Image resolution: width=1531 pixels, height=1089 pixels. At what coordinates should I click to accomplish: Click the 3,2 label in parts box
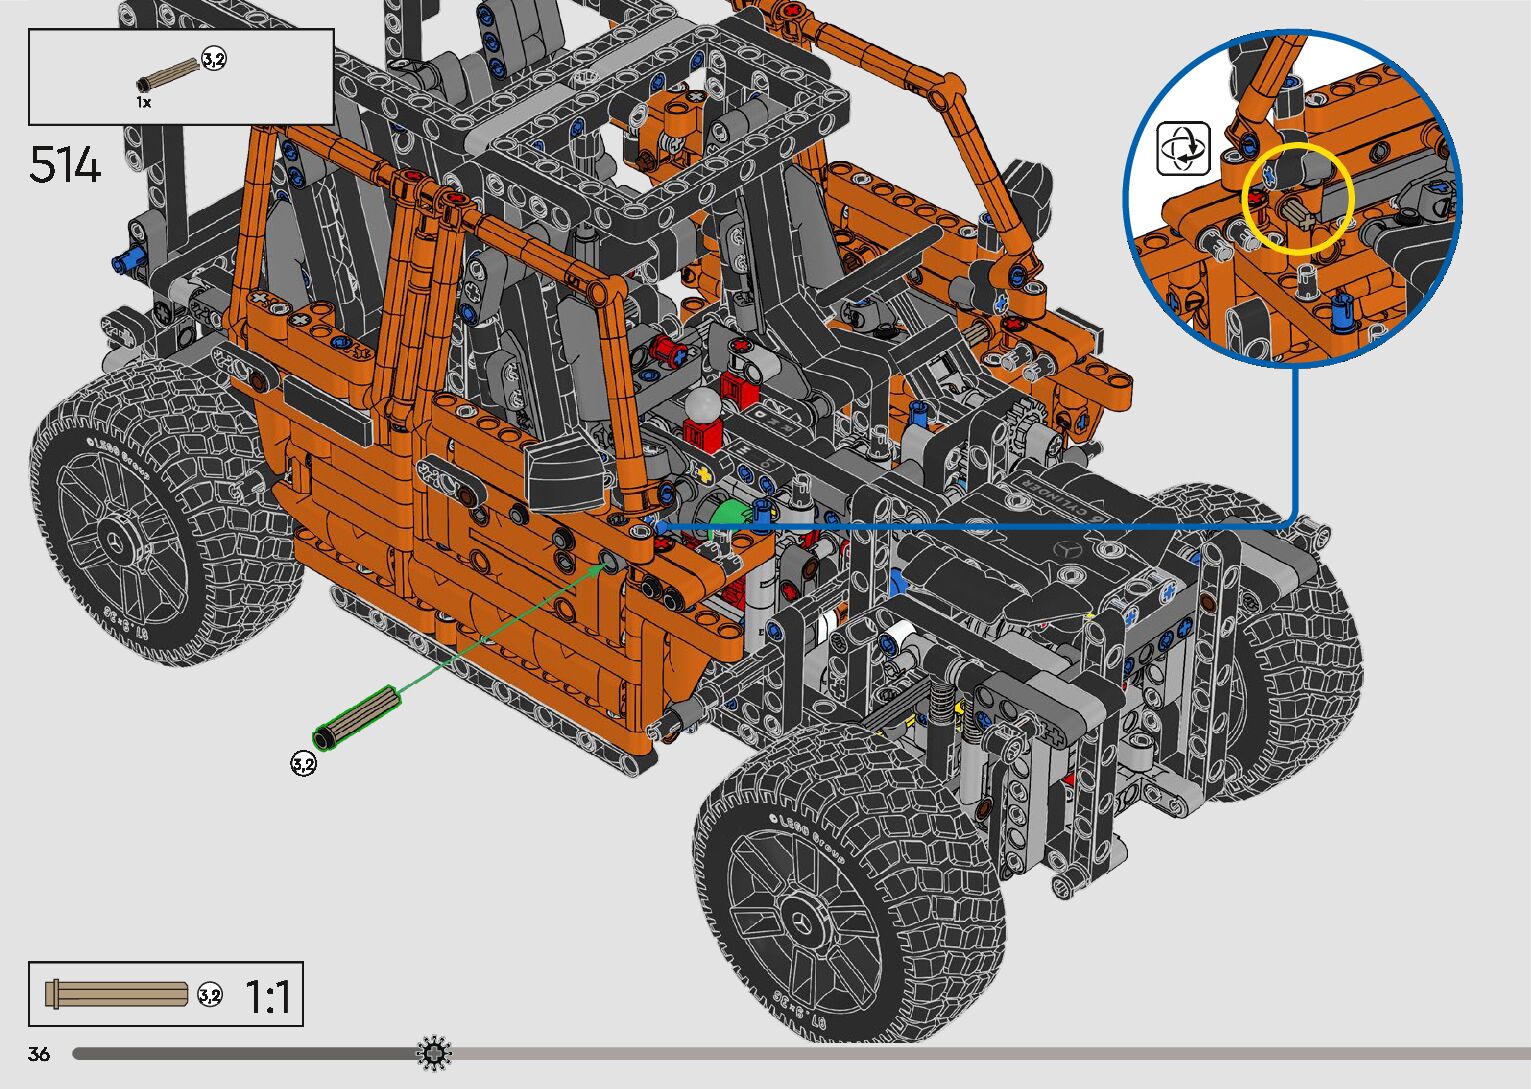(214, 59)
